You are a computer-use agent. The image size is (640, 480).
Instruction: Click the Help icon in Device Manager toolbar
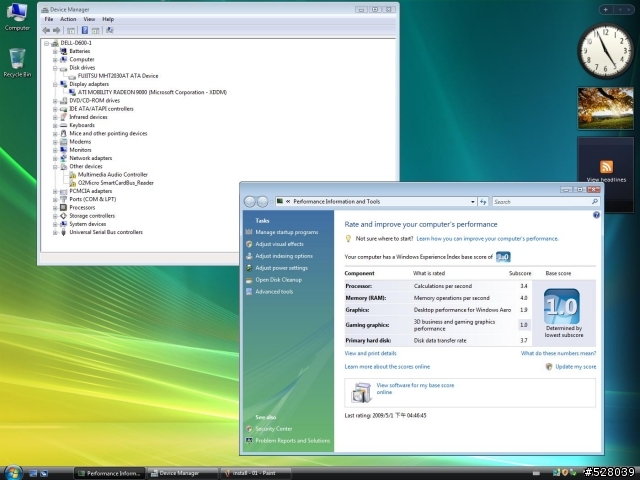click(84, 30)
